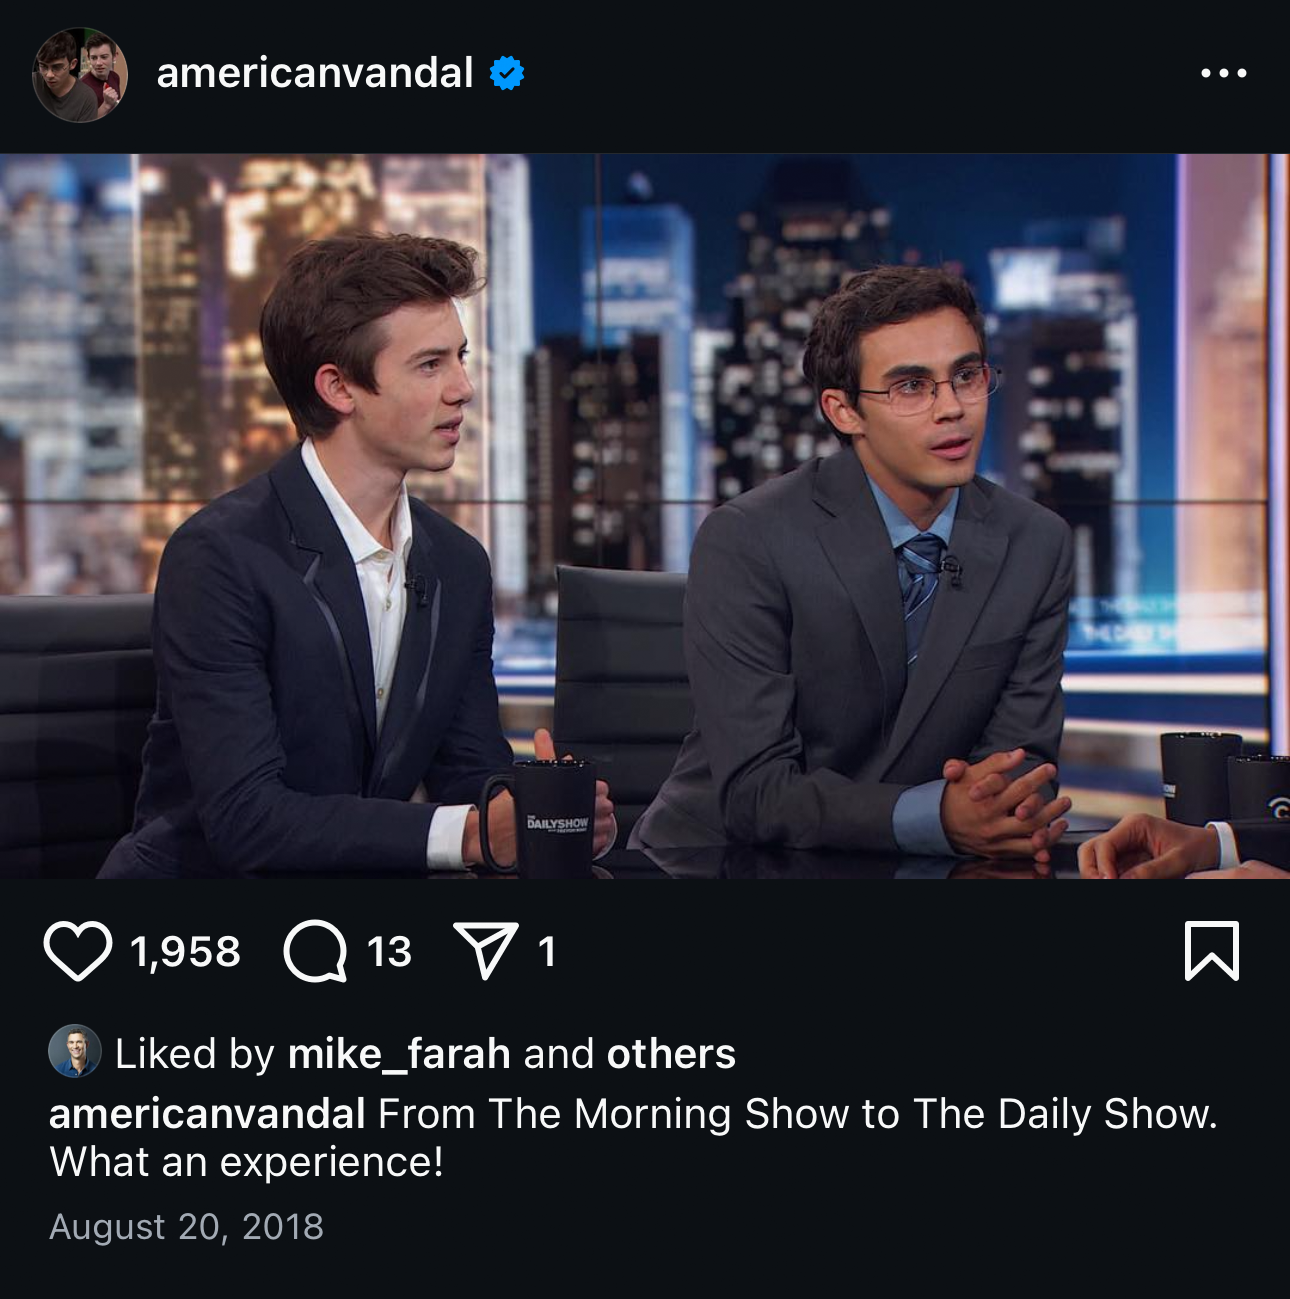Save the post with the bookmark icon

coord(1212,951)
